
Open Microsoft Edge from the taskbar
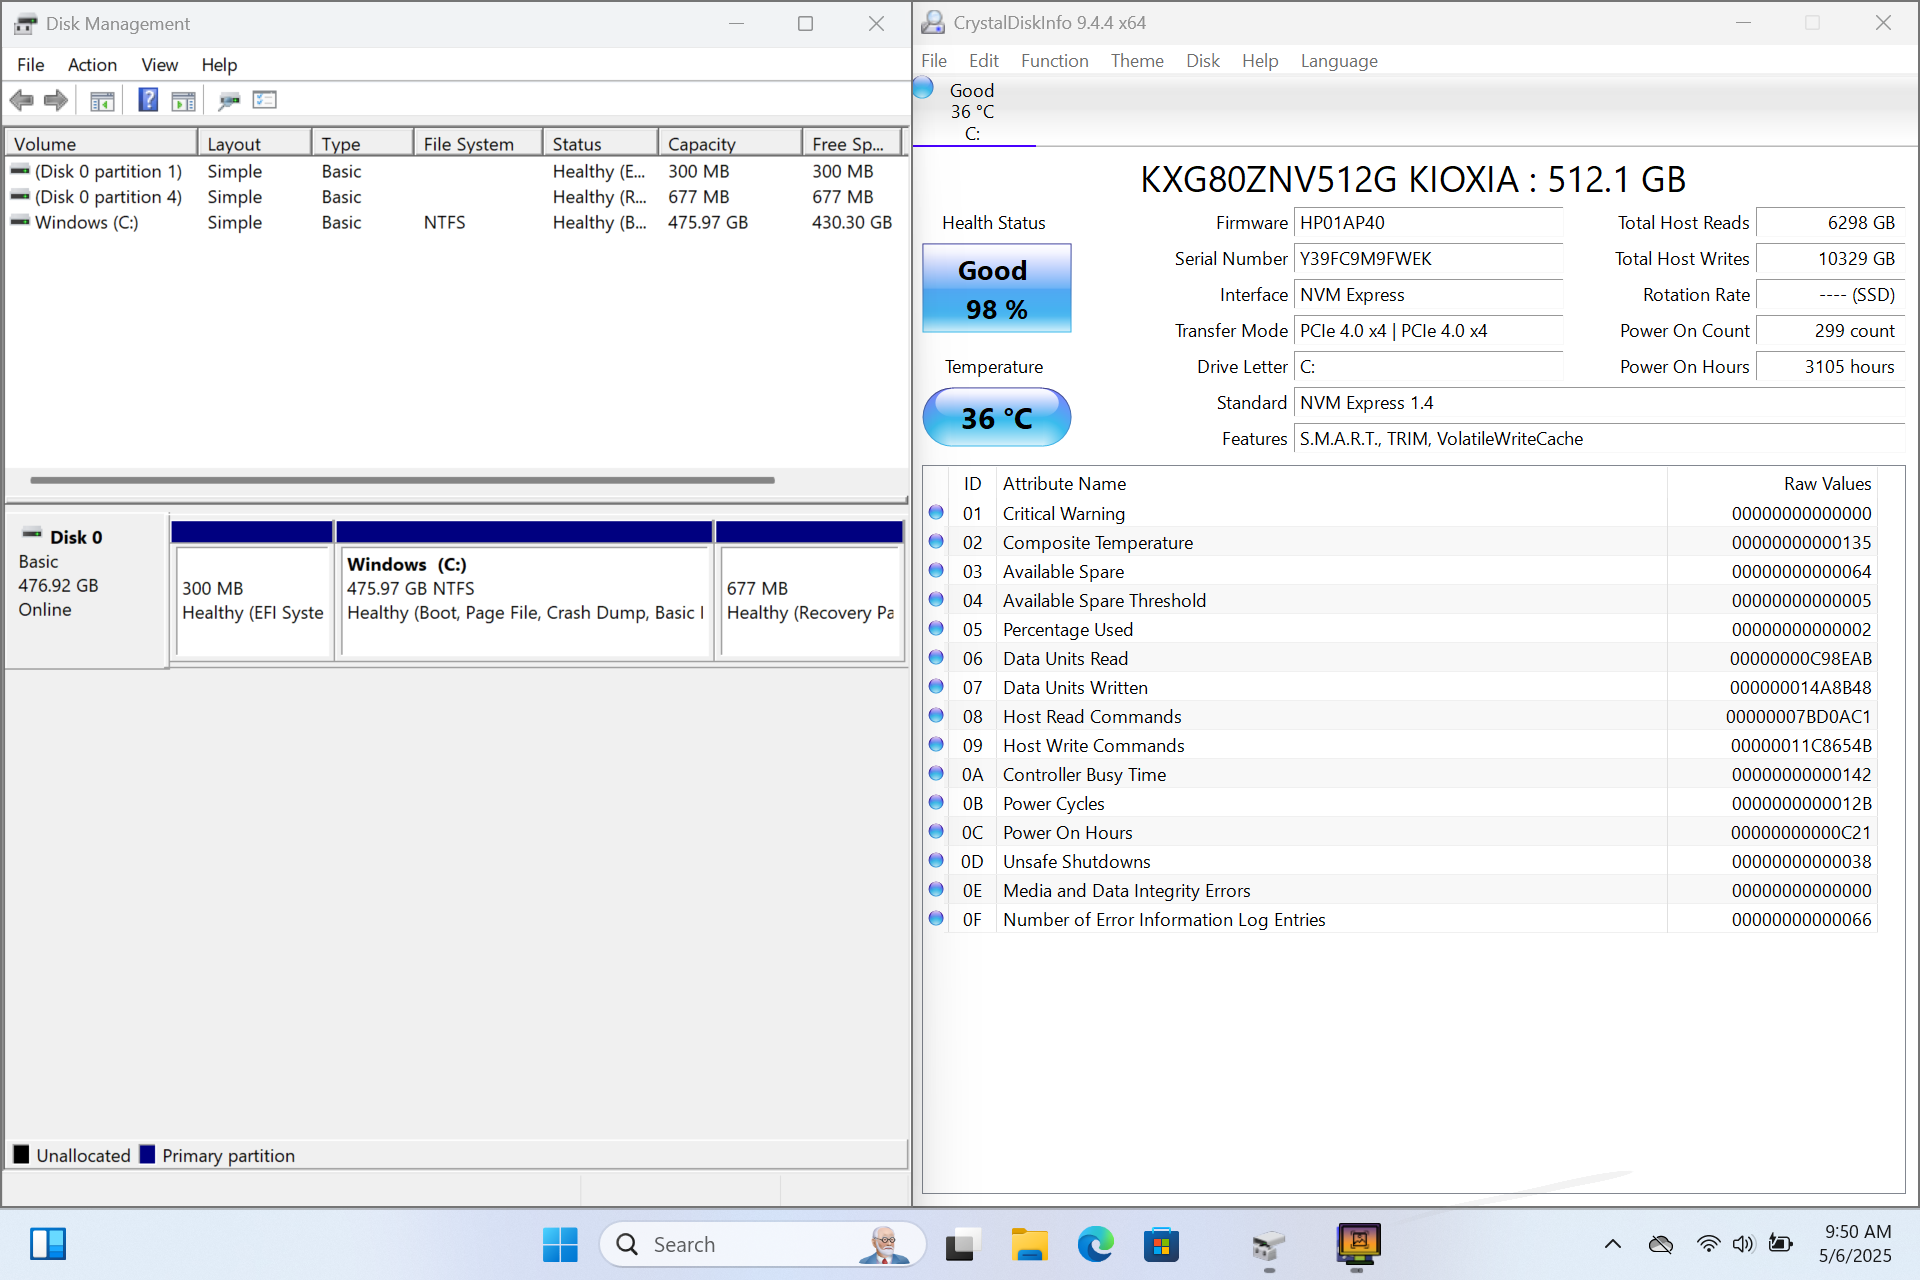[x=1095, y=1244]
